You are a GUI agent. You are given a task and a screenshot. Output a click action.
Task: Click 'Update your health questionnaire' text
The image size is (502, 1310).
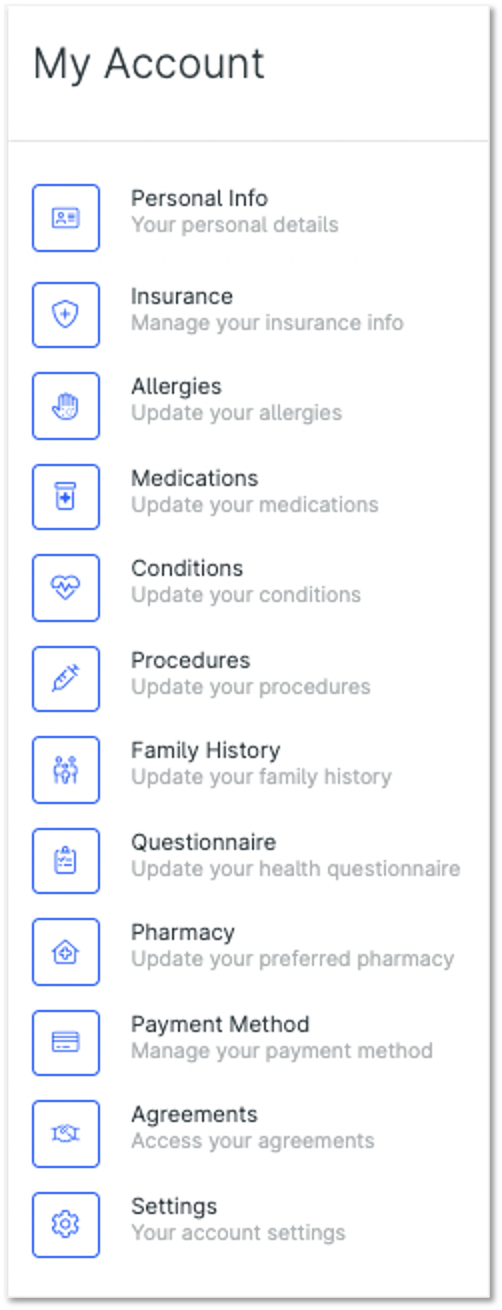click(295, 869)
